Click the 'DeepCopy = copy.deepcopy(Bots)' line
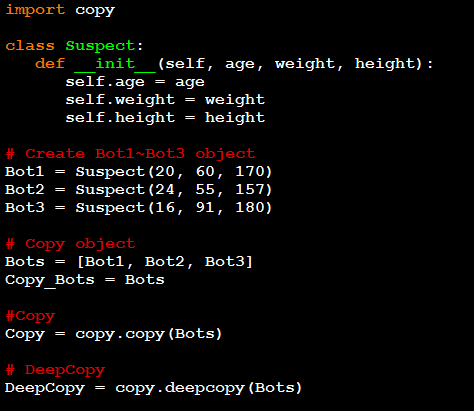The height and width of the screenshot is (411, 474). (154, 388)
